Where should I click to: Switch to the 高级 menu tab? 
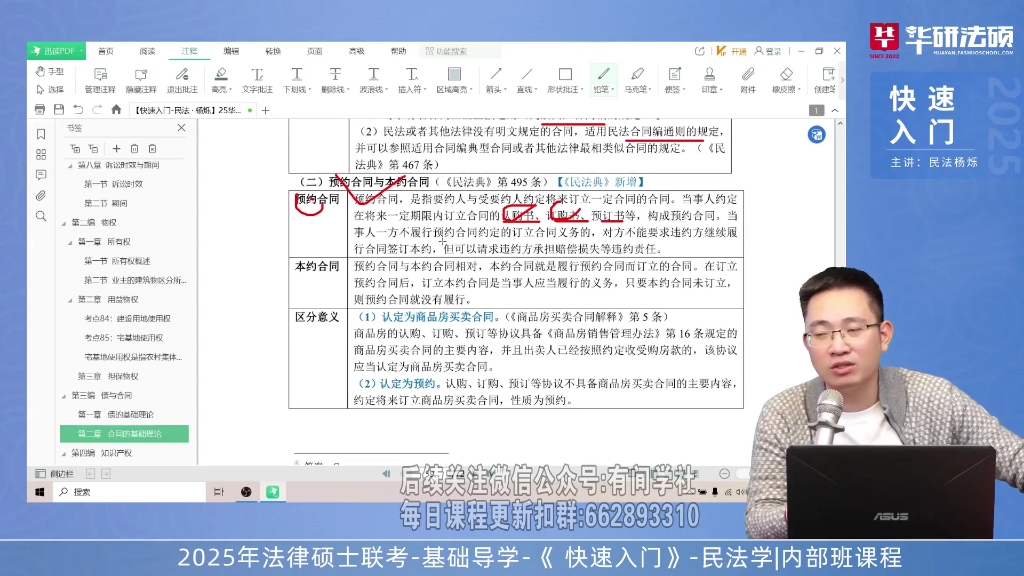pos(357,51)
